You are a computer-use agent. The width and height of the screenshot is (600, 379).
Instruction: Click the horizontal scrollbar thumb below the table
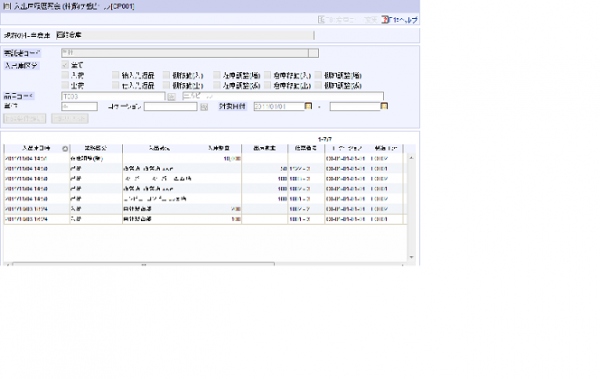coord(143,264)
